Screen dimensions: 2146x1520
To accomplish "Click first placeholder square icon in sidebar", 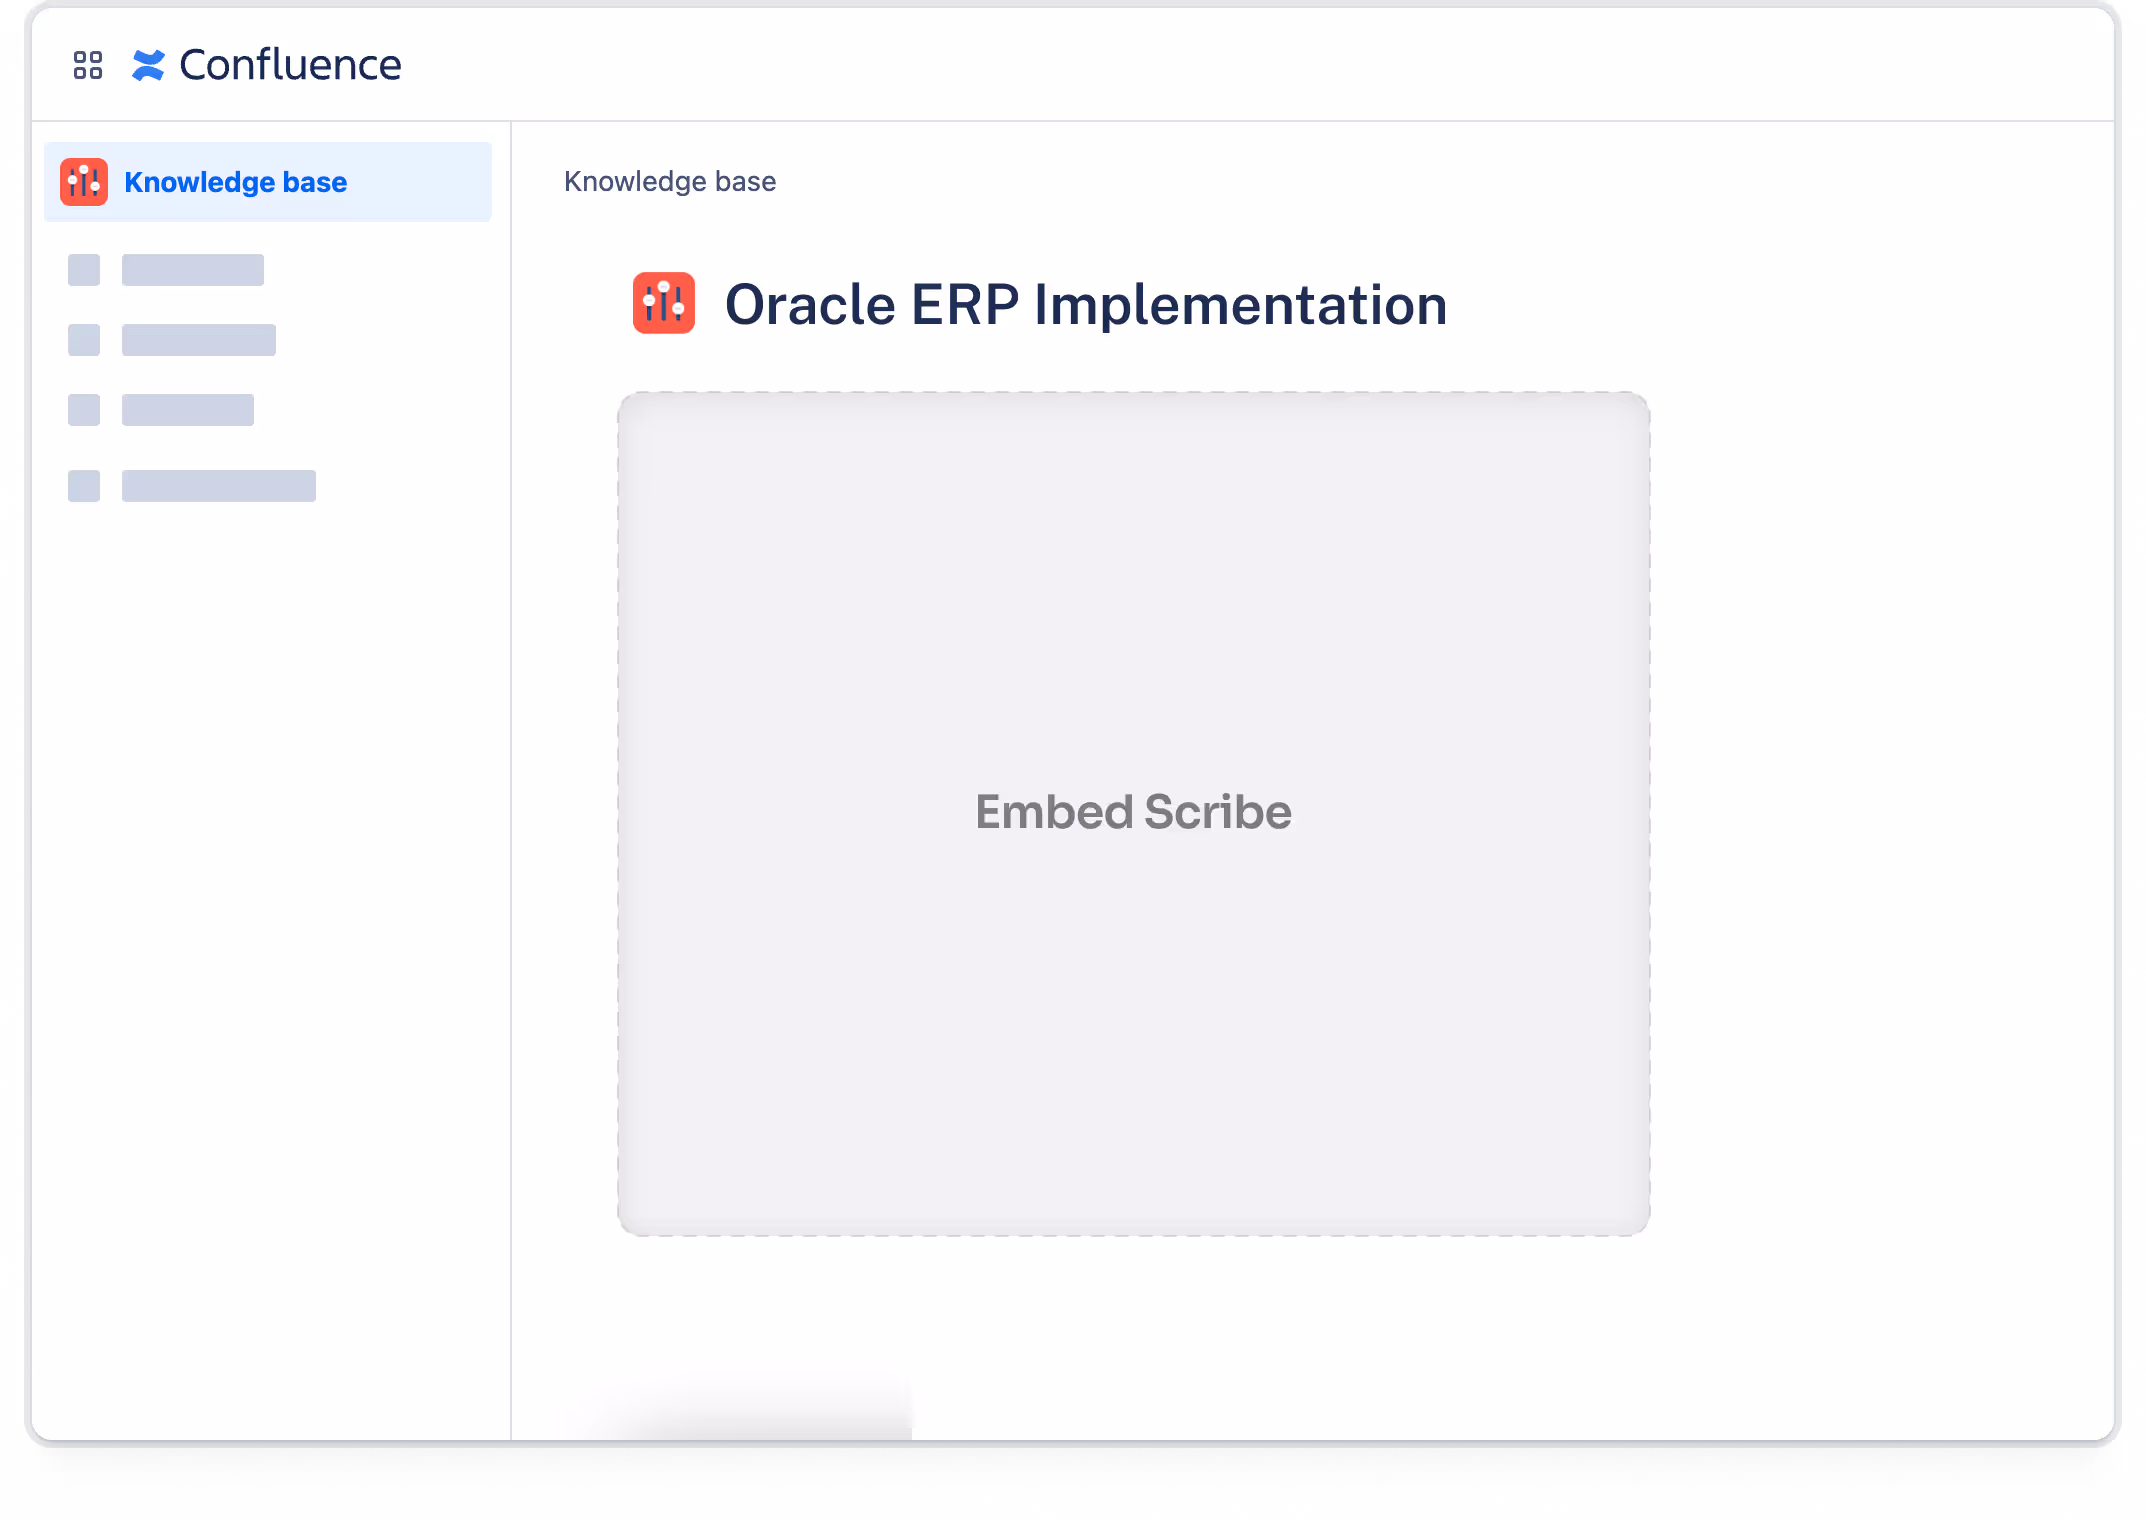I will pyautogui.click(x=84, y=270).
